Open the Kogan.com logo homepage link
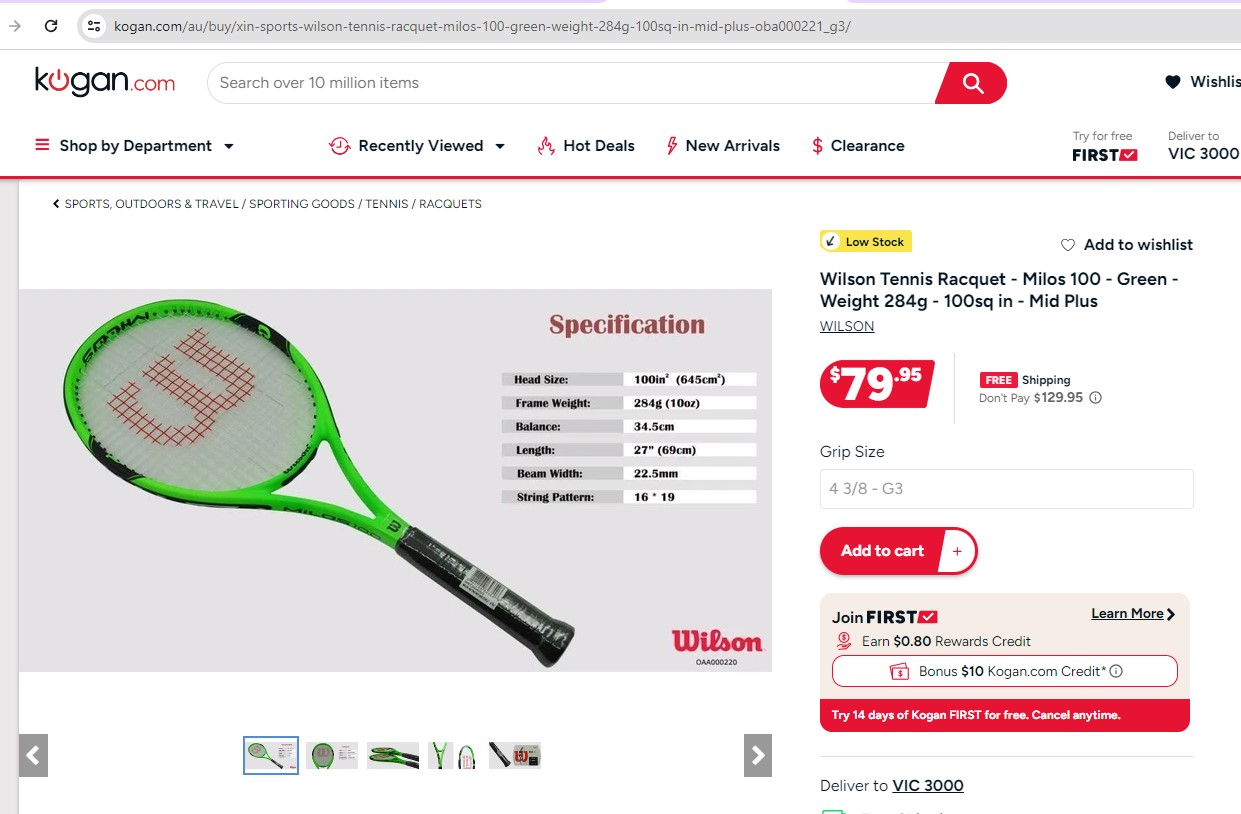Viewport: 1241px width, 814px height. pos(105,82)
